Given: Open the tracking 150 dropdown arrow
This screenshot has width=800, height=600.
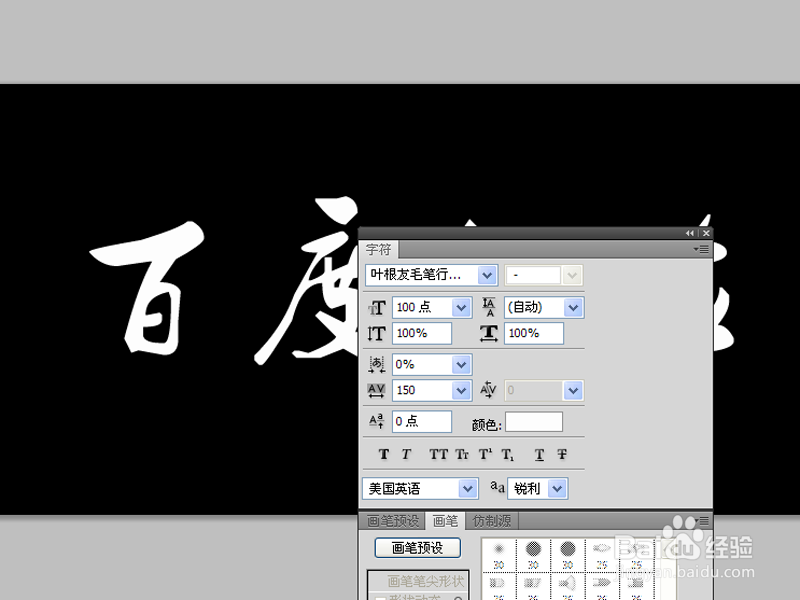Looking at the screenshot, I should tap(461, 391).
